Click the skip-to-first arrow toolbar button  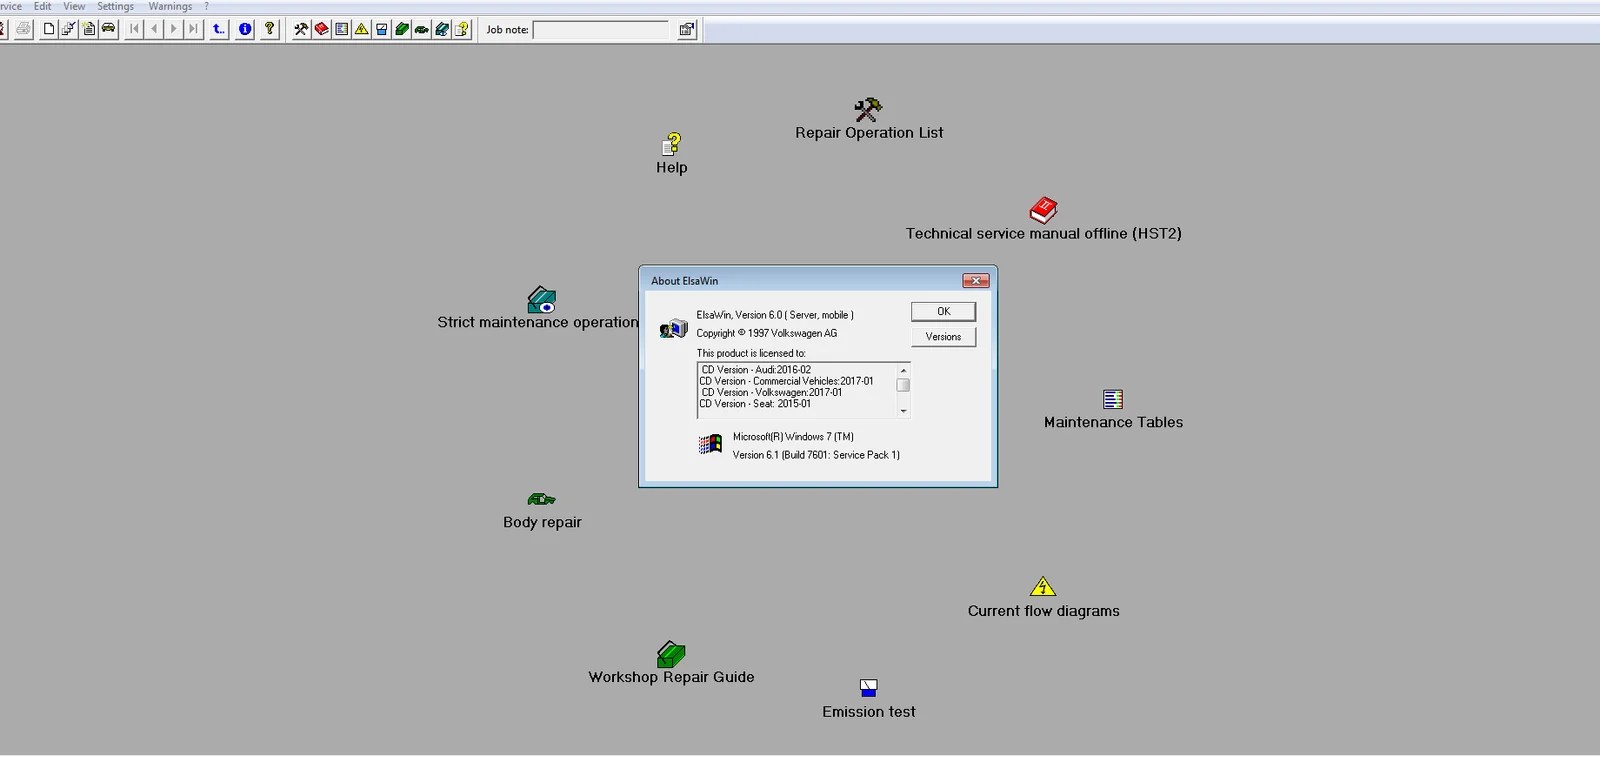click(134, 29)
